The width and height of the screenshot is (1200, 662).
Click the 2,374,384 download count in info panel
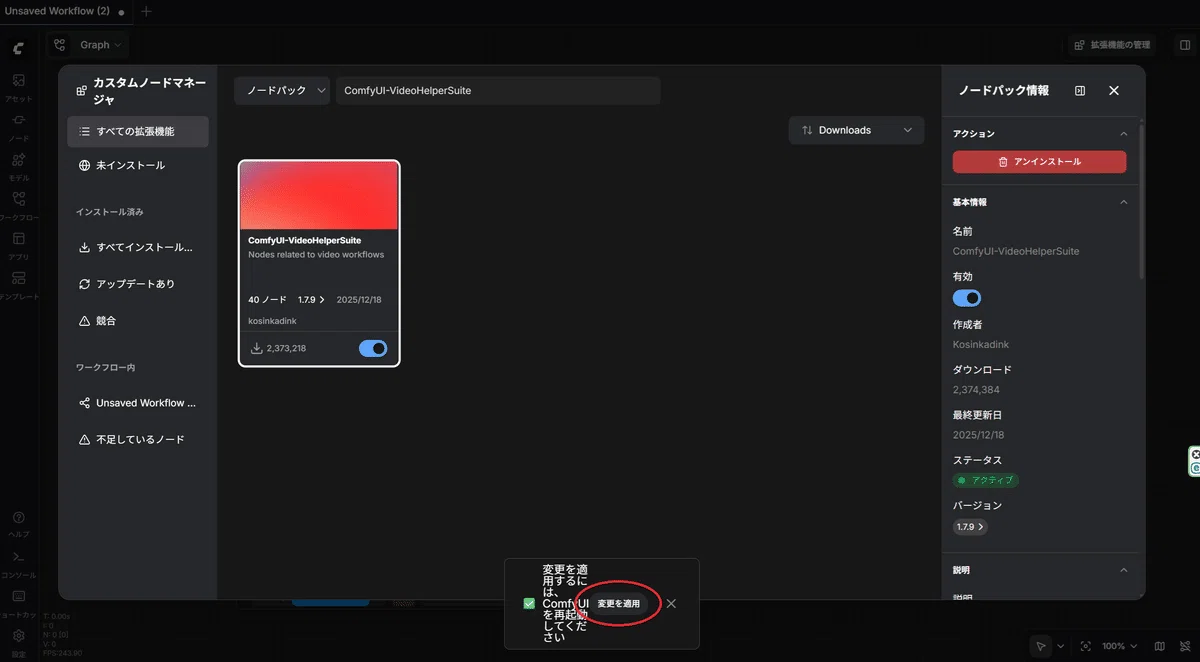[x=976, y=390]
